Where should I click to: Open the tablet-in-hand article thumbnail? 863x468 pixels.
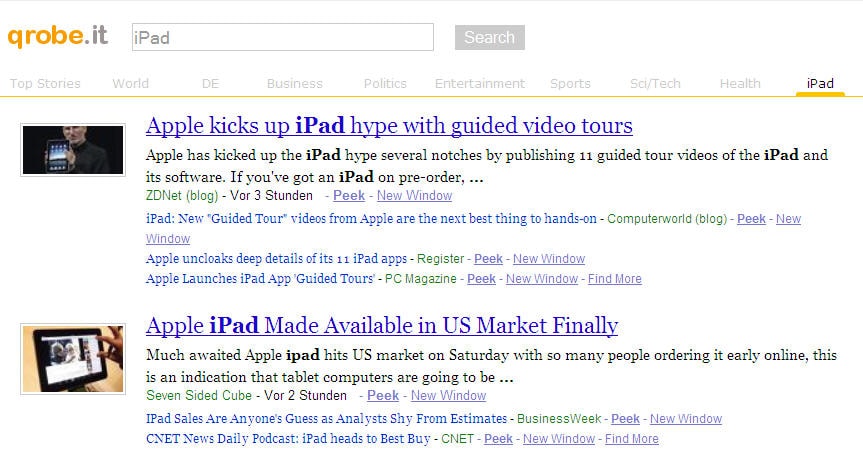pos(73,358)
